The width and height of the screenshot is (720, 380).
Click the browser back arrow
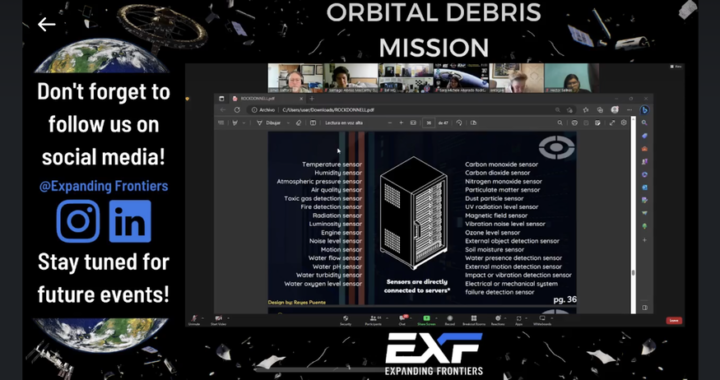click(223, 110)
